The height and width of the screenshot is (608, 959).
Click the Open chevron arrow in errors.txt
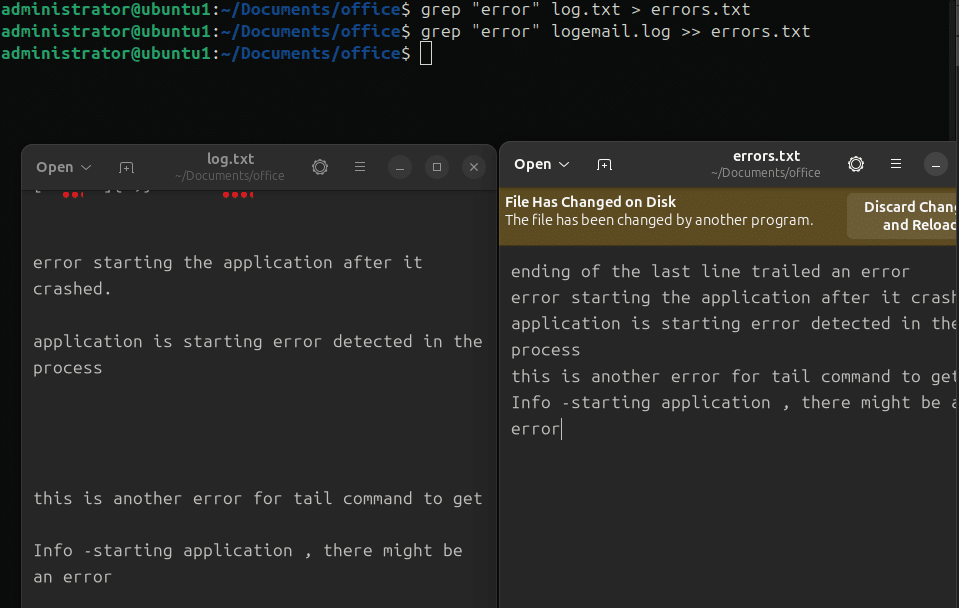point(565,165)
